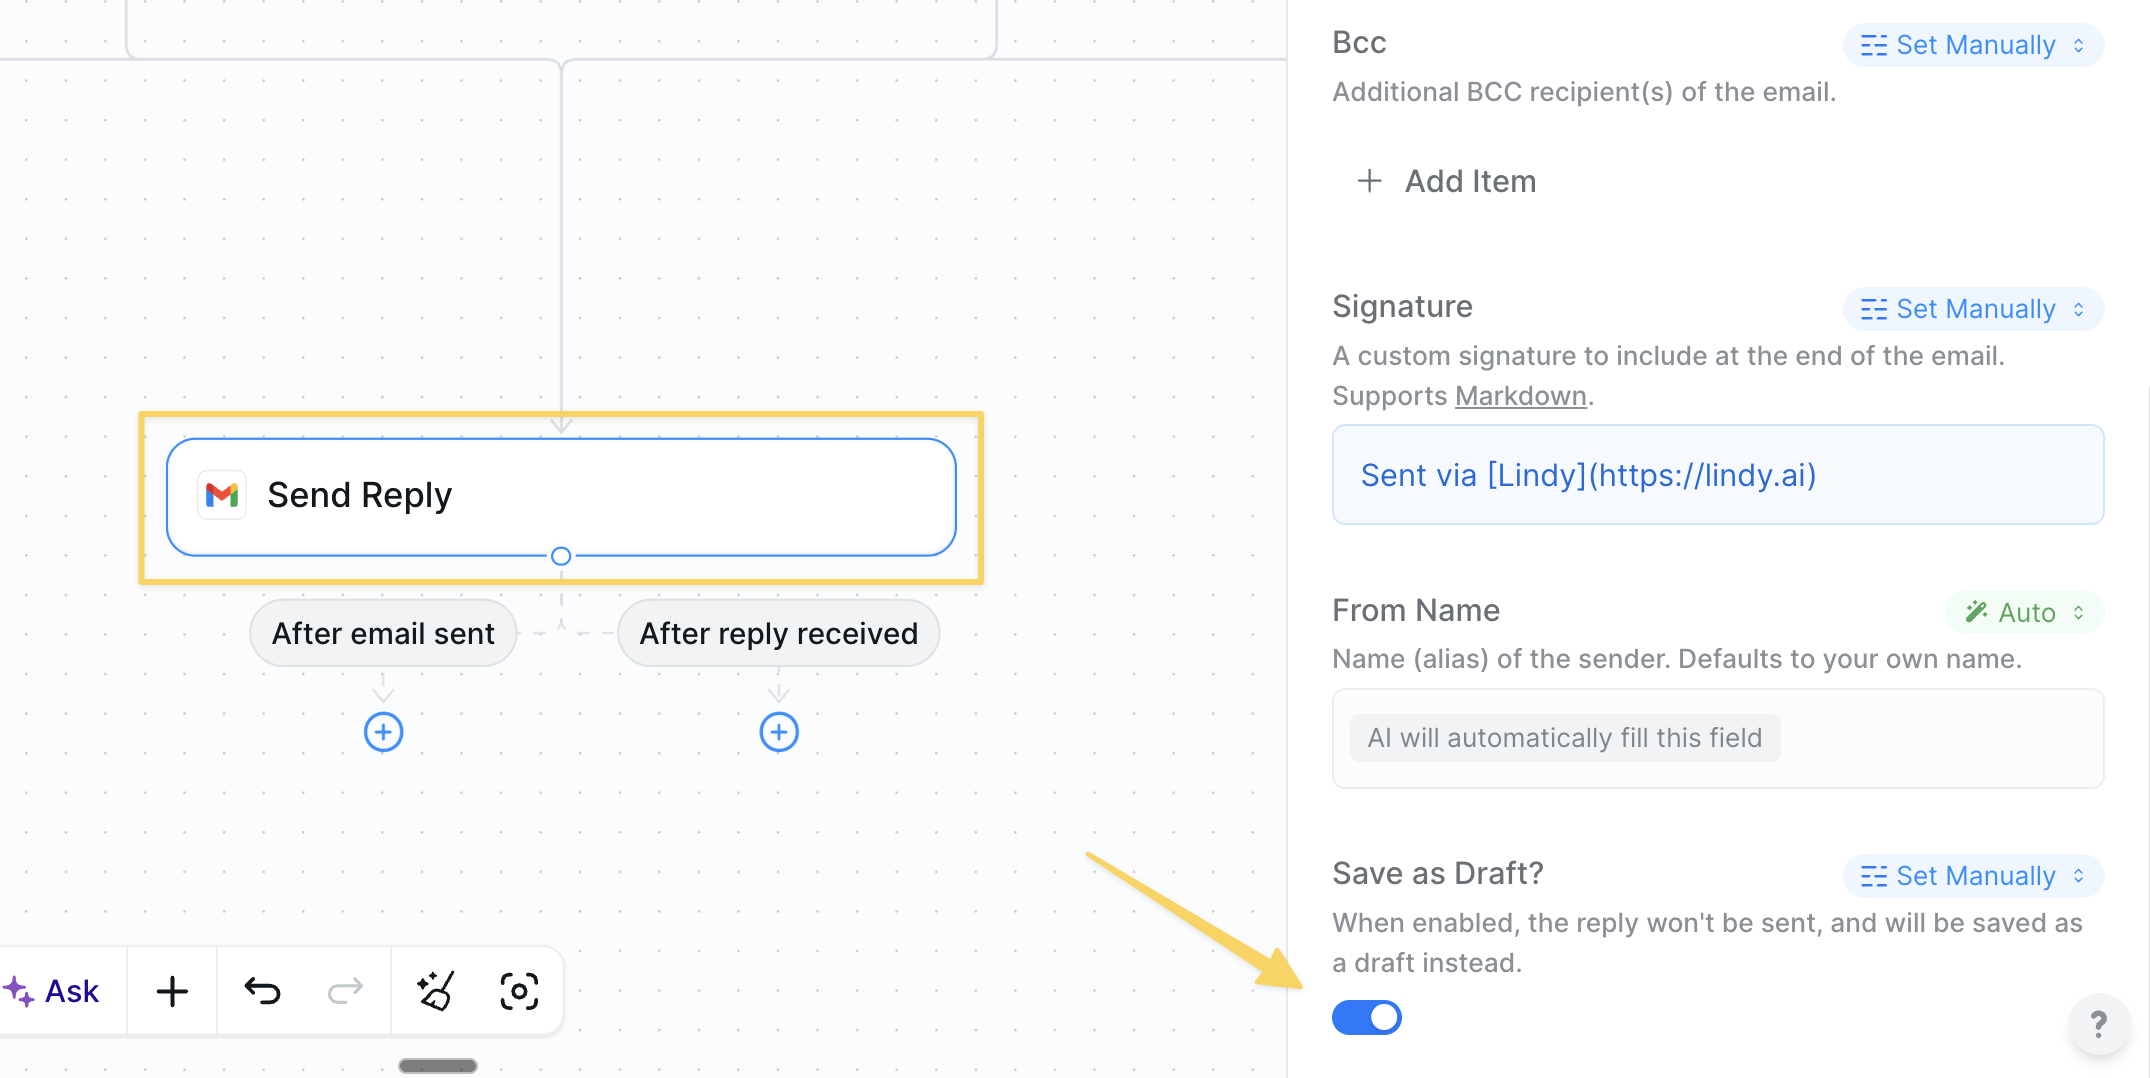2150x1078 pixels.
Task: Redo the last canvas change
Action: pos(346,990)
